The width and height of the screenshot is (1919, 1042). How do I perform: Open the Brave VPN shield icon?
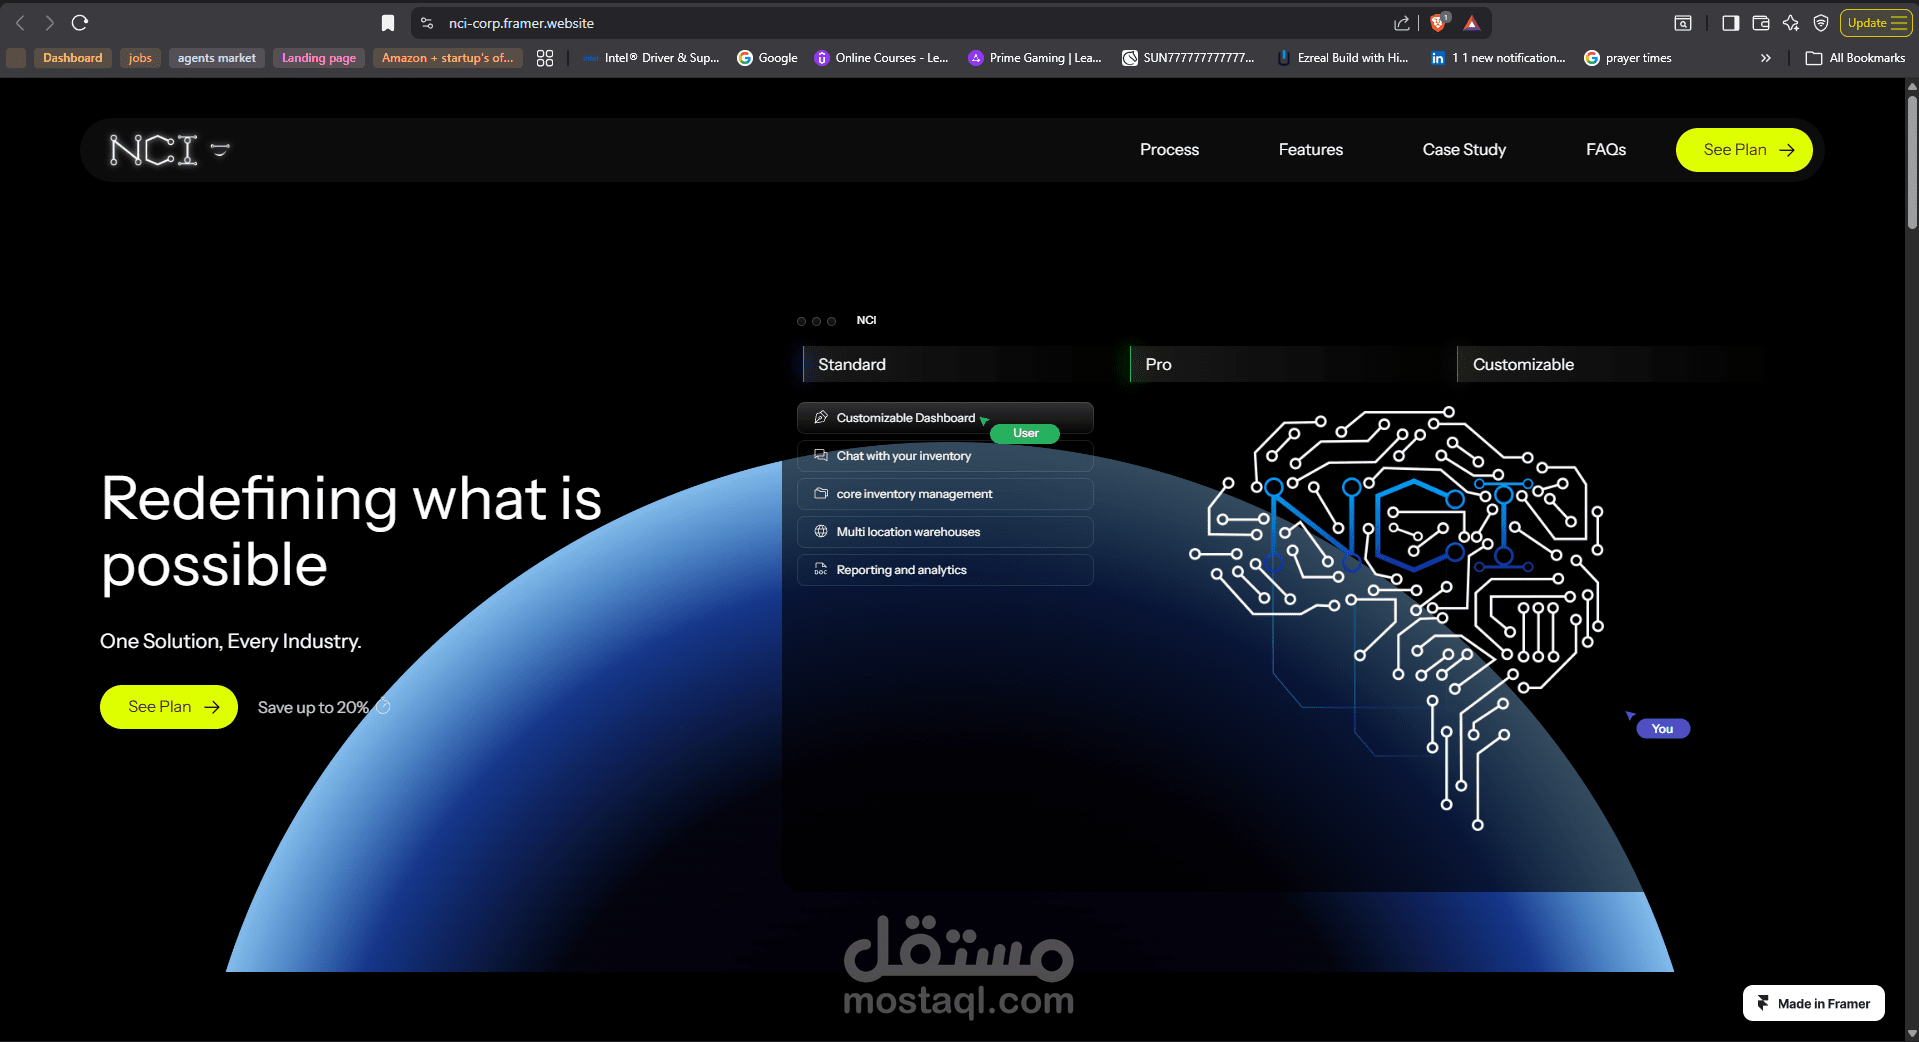click(x=1821, y=23)
